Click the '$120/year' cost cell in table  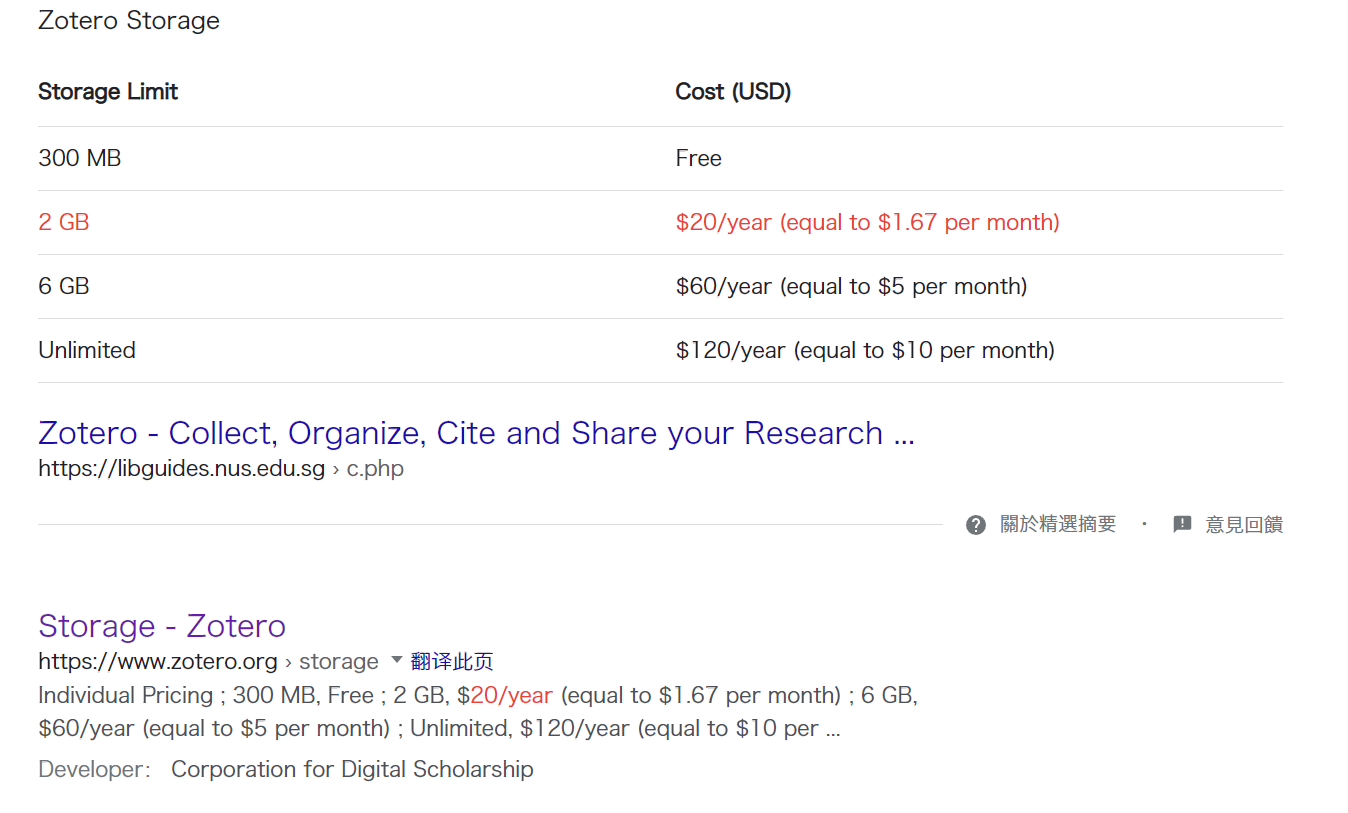865,350
